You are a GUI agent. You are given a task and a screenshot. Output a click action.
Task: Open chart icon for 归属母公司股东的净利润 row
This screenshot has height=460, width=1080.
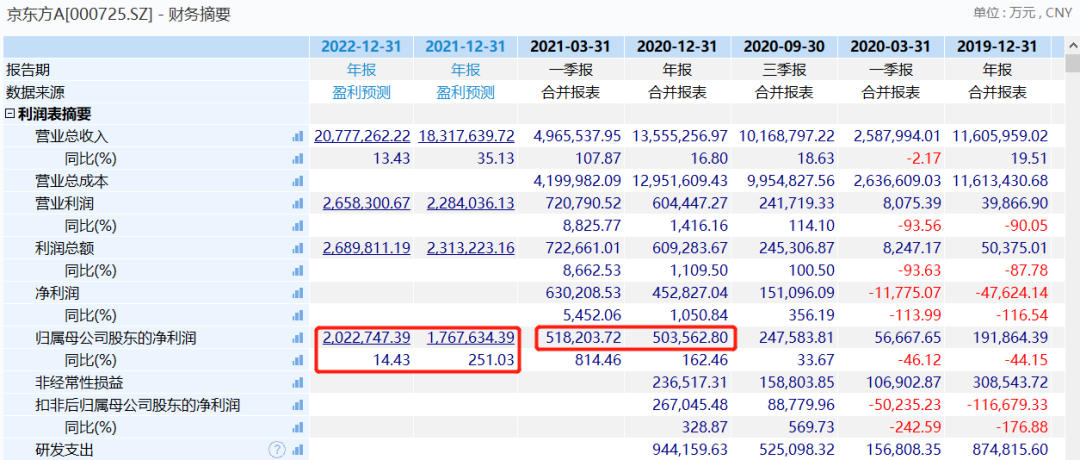(298, 338)
